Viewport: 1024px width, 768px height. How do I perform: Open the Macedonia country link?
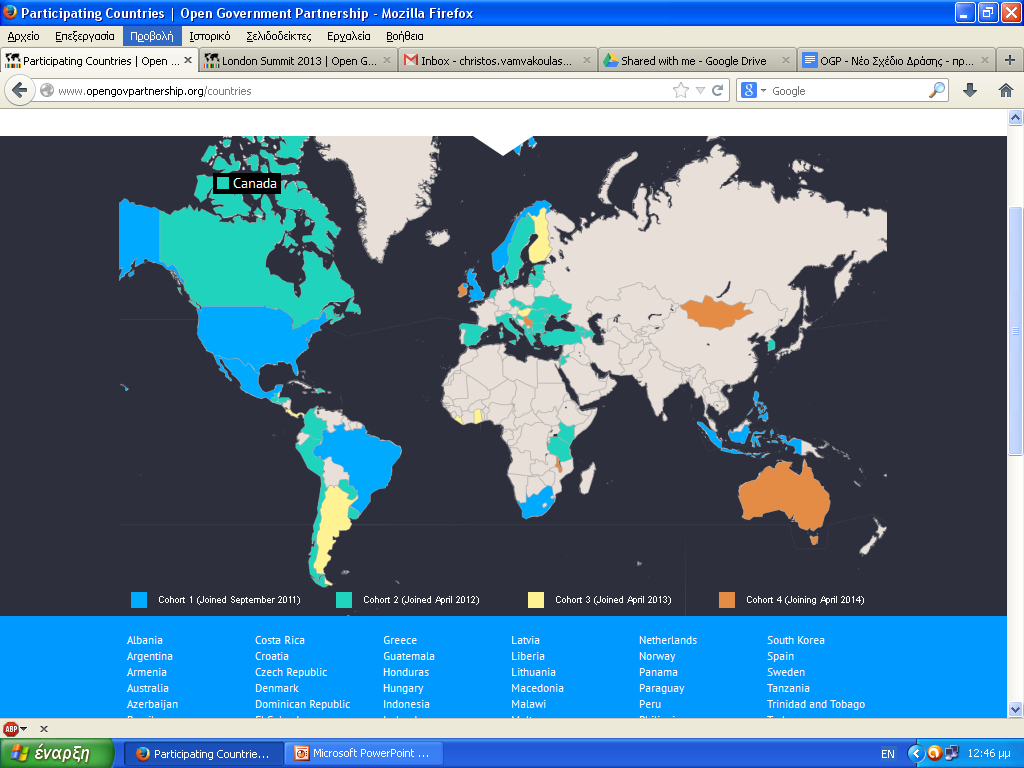[537, 688]
